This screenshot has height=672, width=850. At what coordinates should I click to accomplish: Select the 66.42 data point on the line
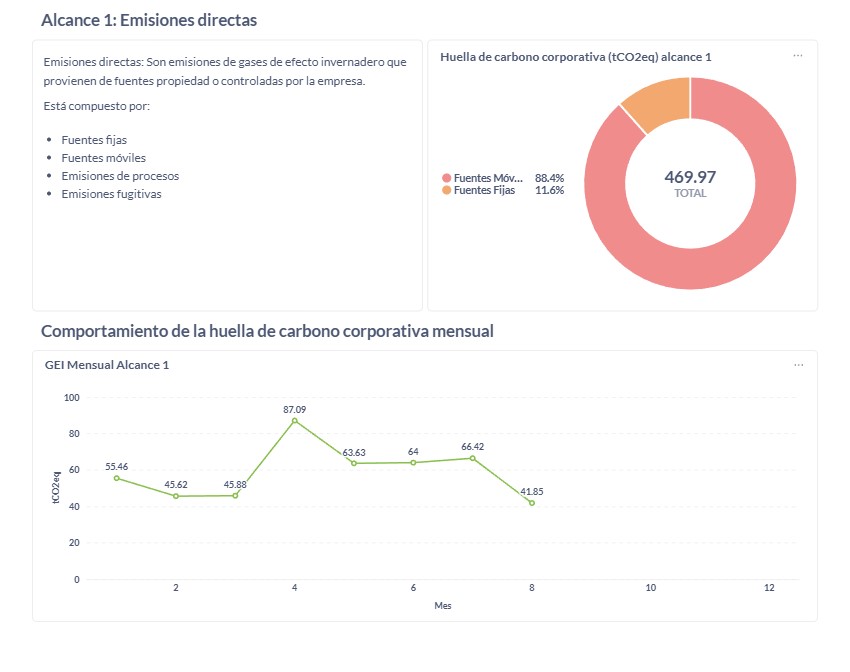[x=472, y=458]
